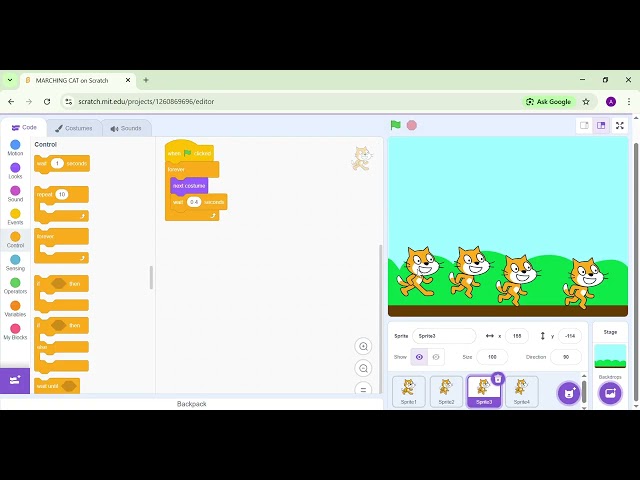Open the Backpack panel

tap(191, 404)
